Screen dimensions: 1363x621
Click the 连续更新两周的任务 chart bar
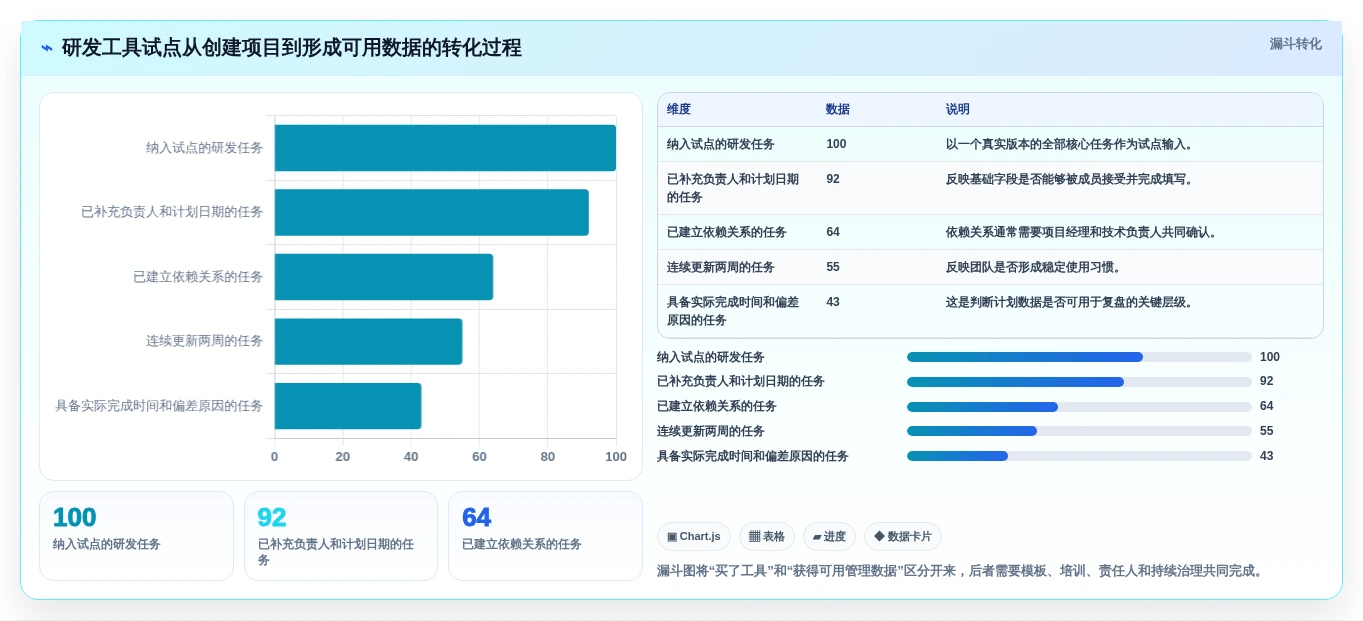[x=368, y=341]
